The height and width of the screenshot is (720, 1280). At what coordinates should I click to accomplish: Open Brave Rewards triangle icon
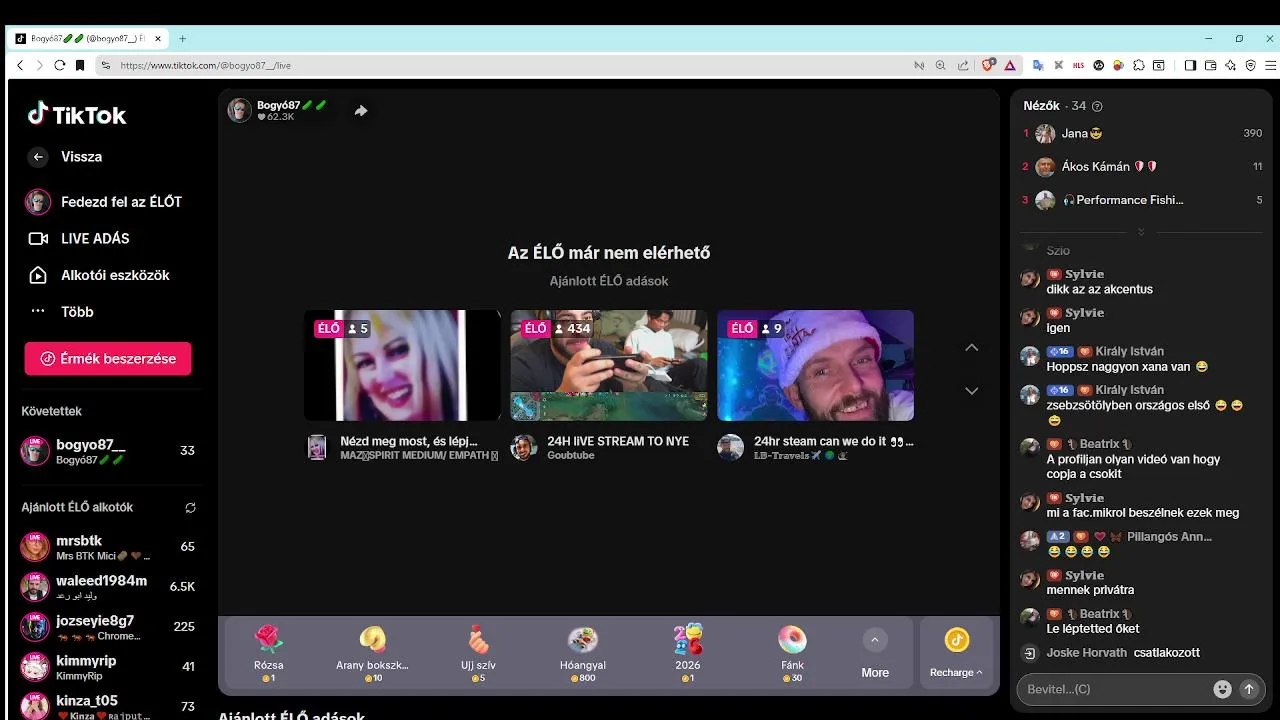(x=1010, y=65)
